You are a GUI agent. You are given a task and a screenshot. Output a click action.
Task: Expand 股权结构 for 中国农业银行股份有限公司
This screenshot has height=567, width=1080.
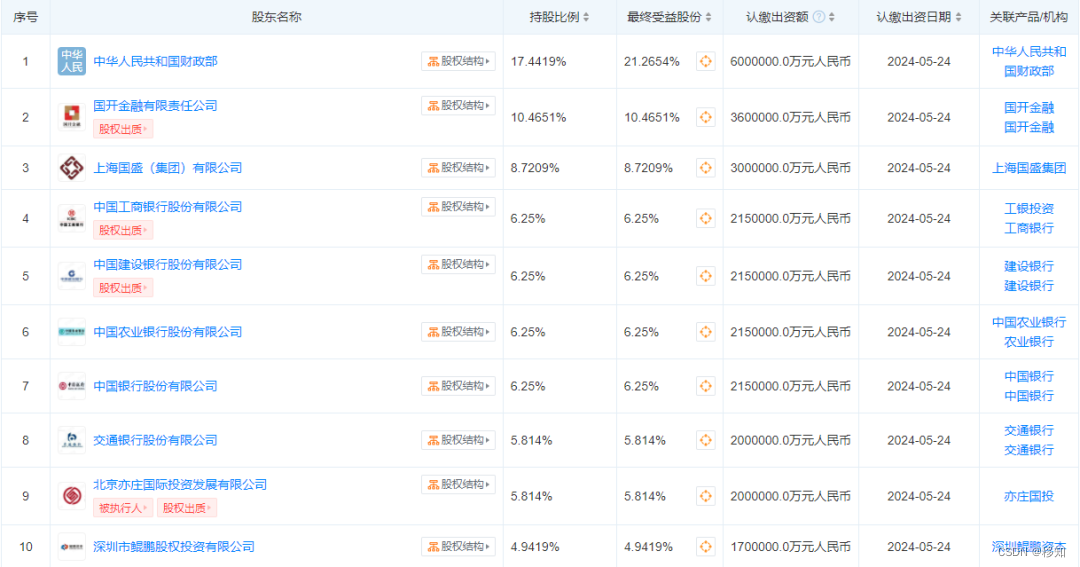458,332
